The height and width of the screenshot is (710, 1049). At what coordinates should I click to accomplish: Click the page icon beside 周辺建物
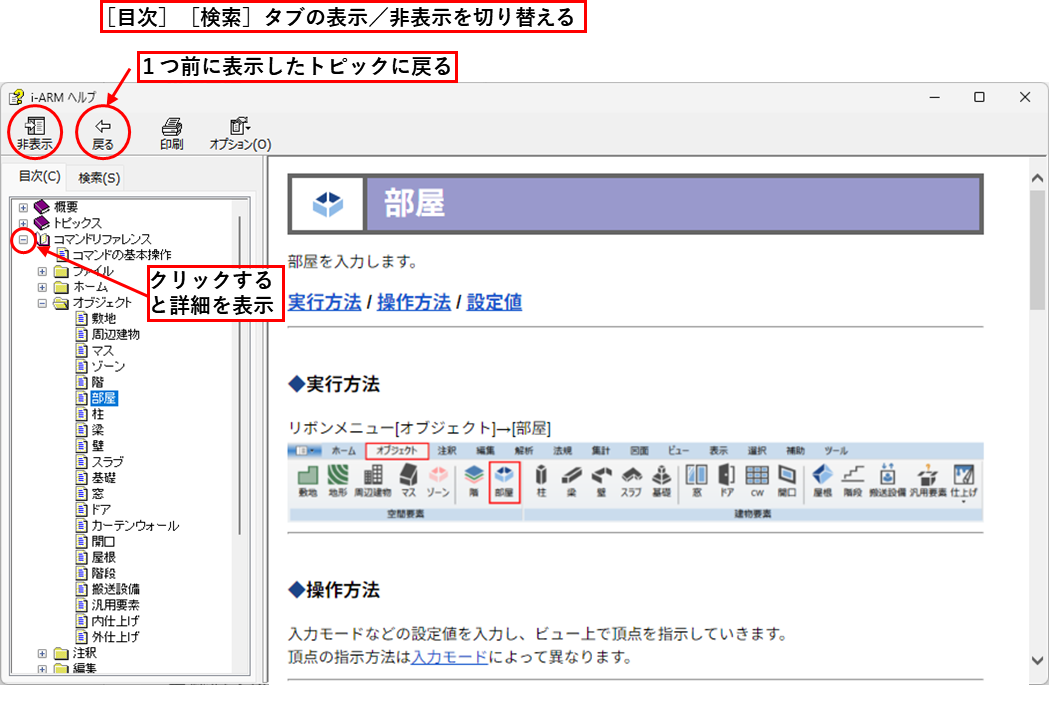point(82,334)
